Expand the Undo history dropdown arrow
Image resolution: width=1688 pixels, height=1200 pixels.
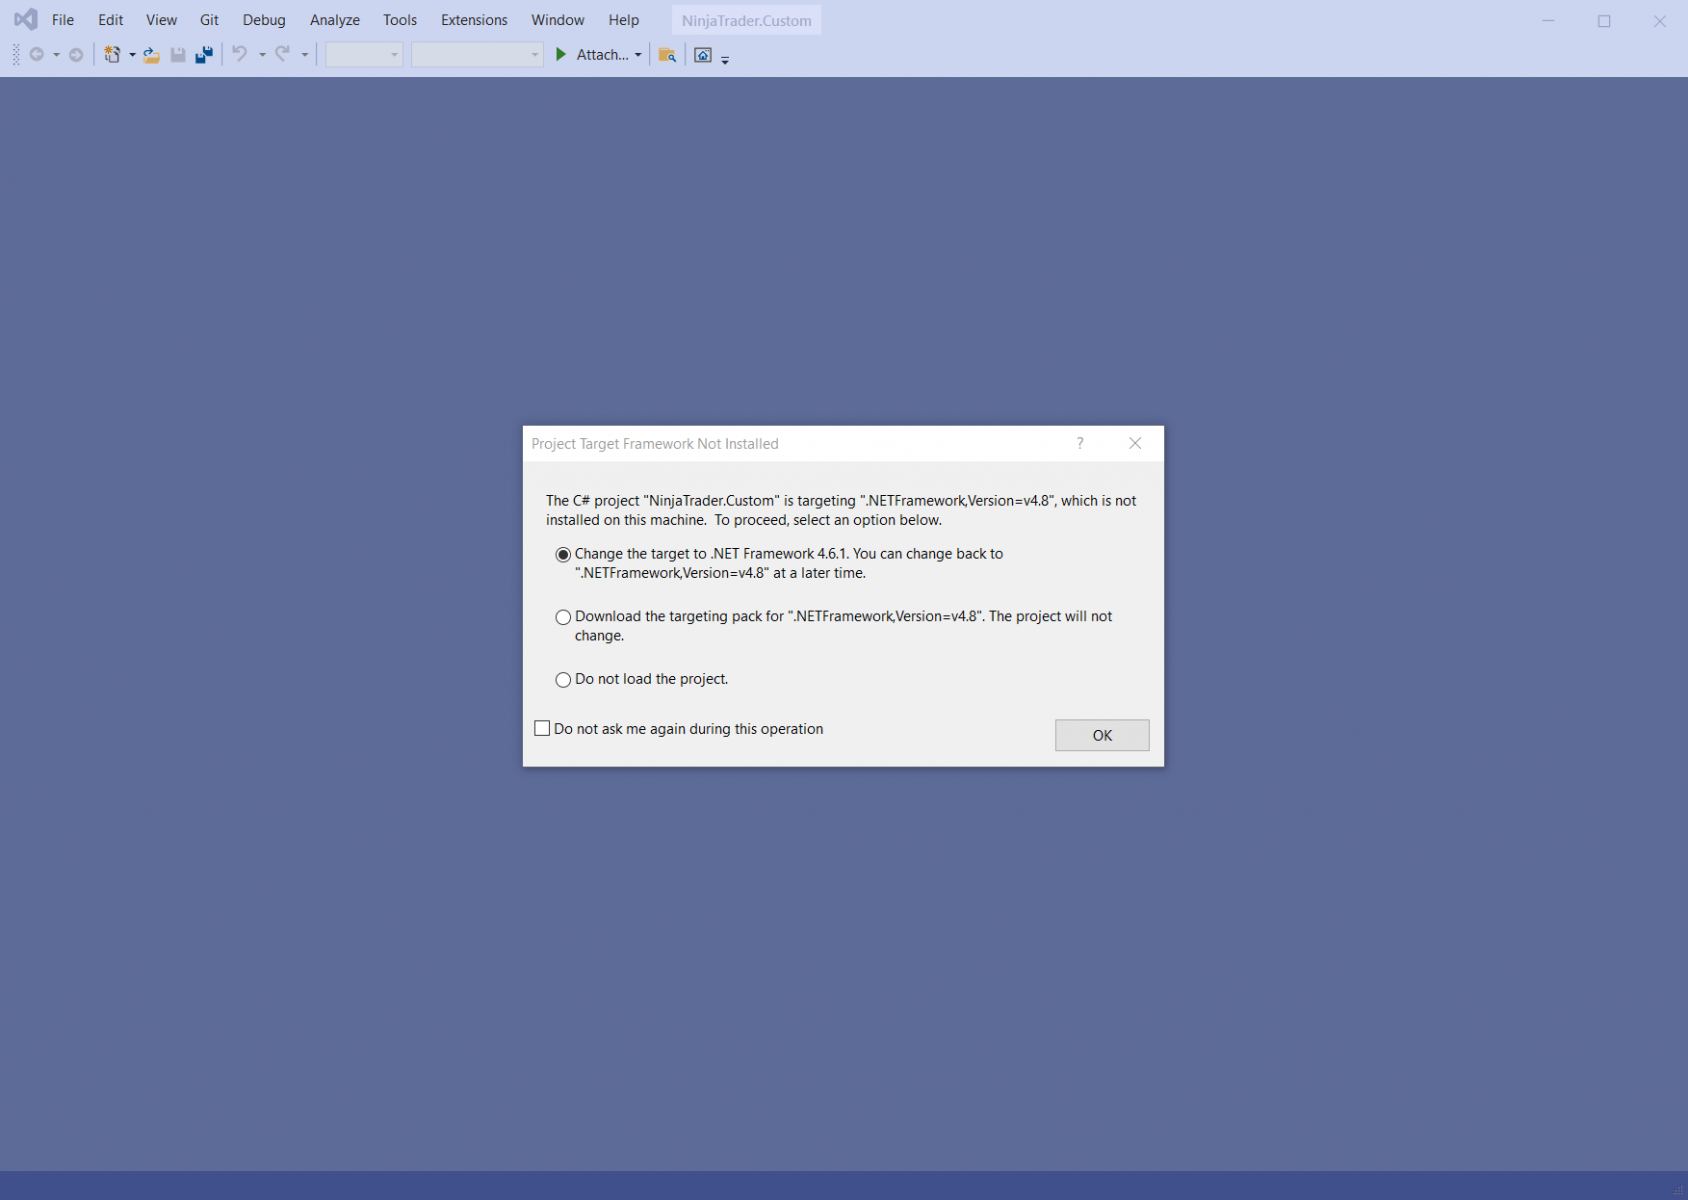tap(262, 55)
